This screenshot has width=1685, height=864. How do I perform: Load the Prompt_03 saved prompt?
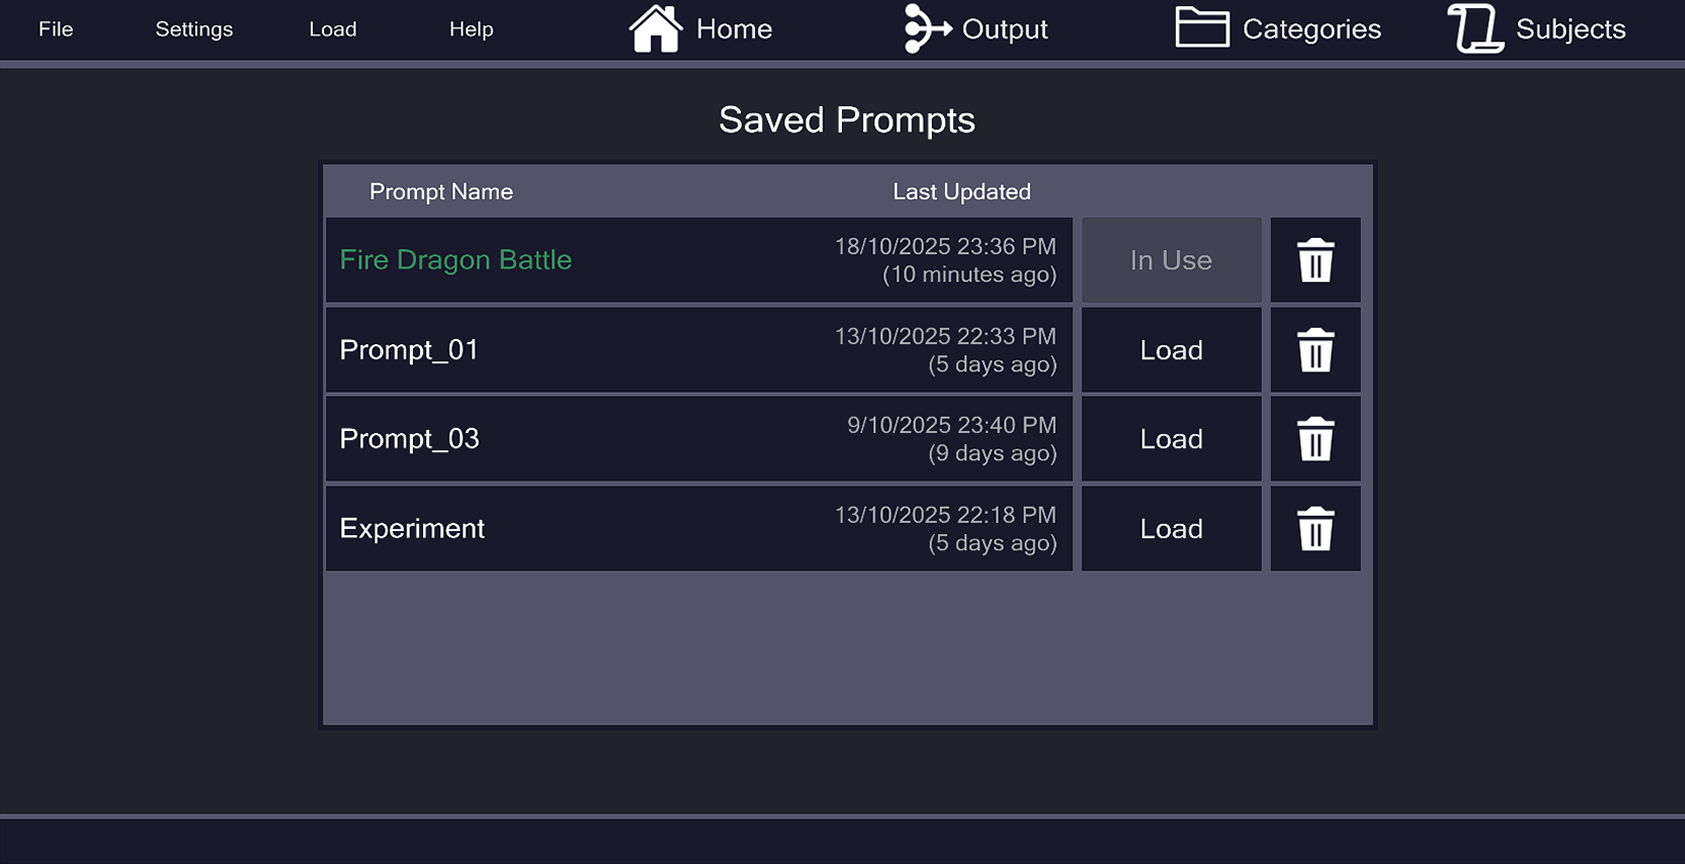(1171, 439)
